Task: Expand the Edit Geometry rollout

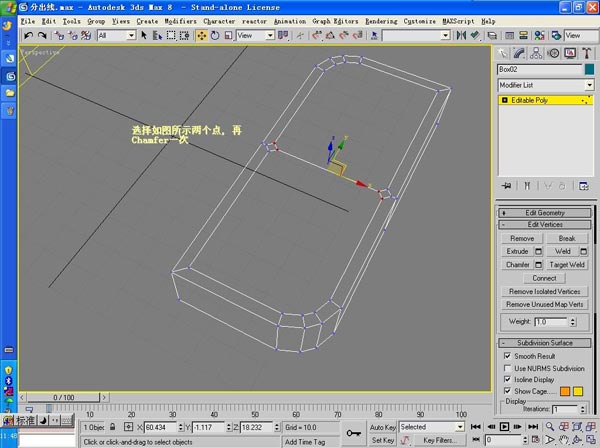Action: click(545, 213)
